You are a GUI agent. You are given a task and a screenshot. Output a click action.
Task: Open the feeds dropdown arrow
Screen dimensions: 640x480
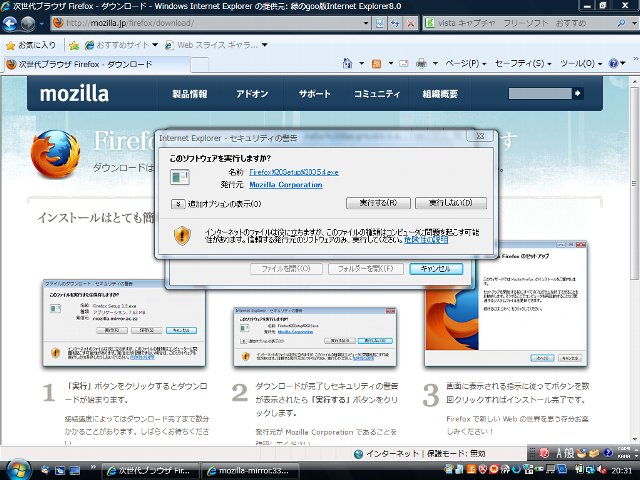(x=391, y=63)
